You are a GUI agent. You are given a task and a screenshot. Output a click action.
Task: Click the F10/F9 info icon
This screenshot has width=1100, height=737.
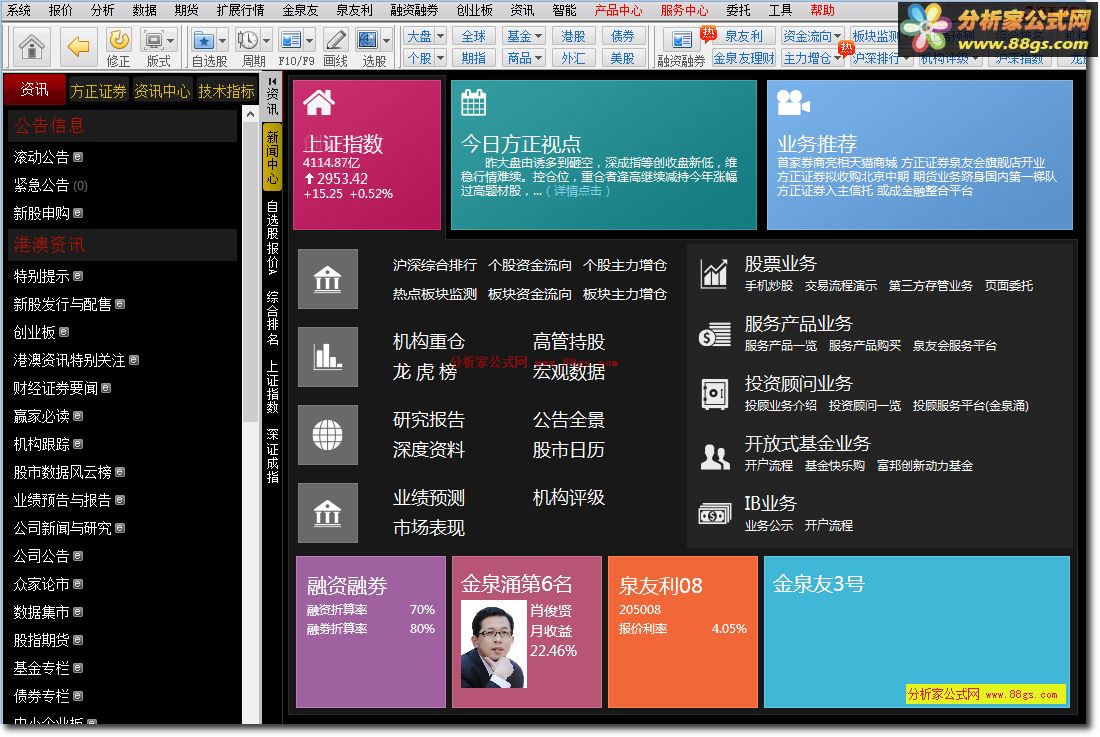tap(290, 40)
